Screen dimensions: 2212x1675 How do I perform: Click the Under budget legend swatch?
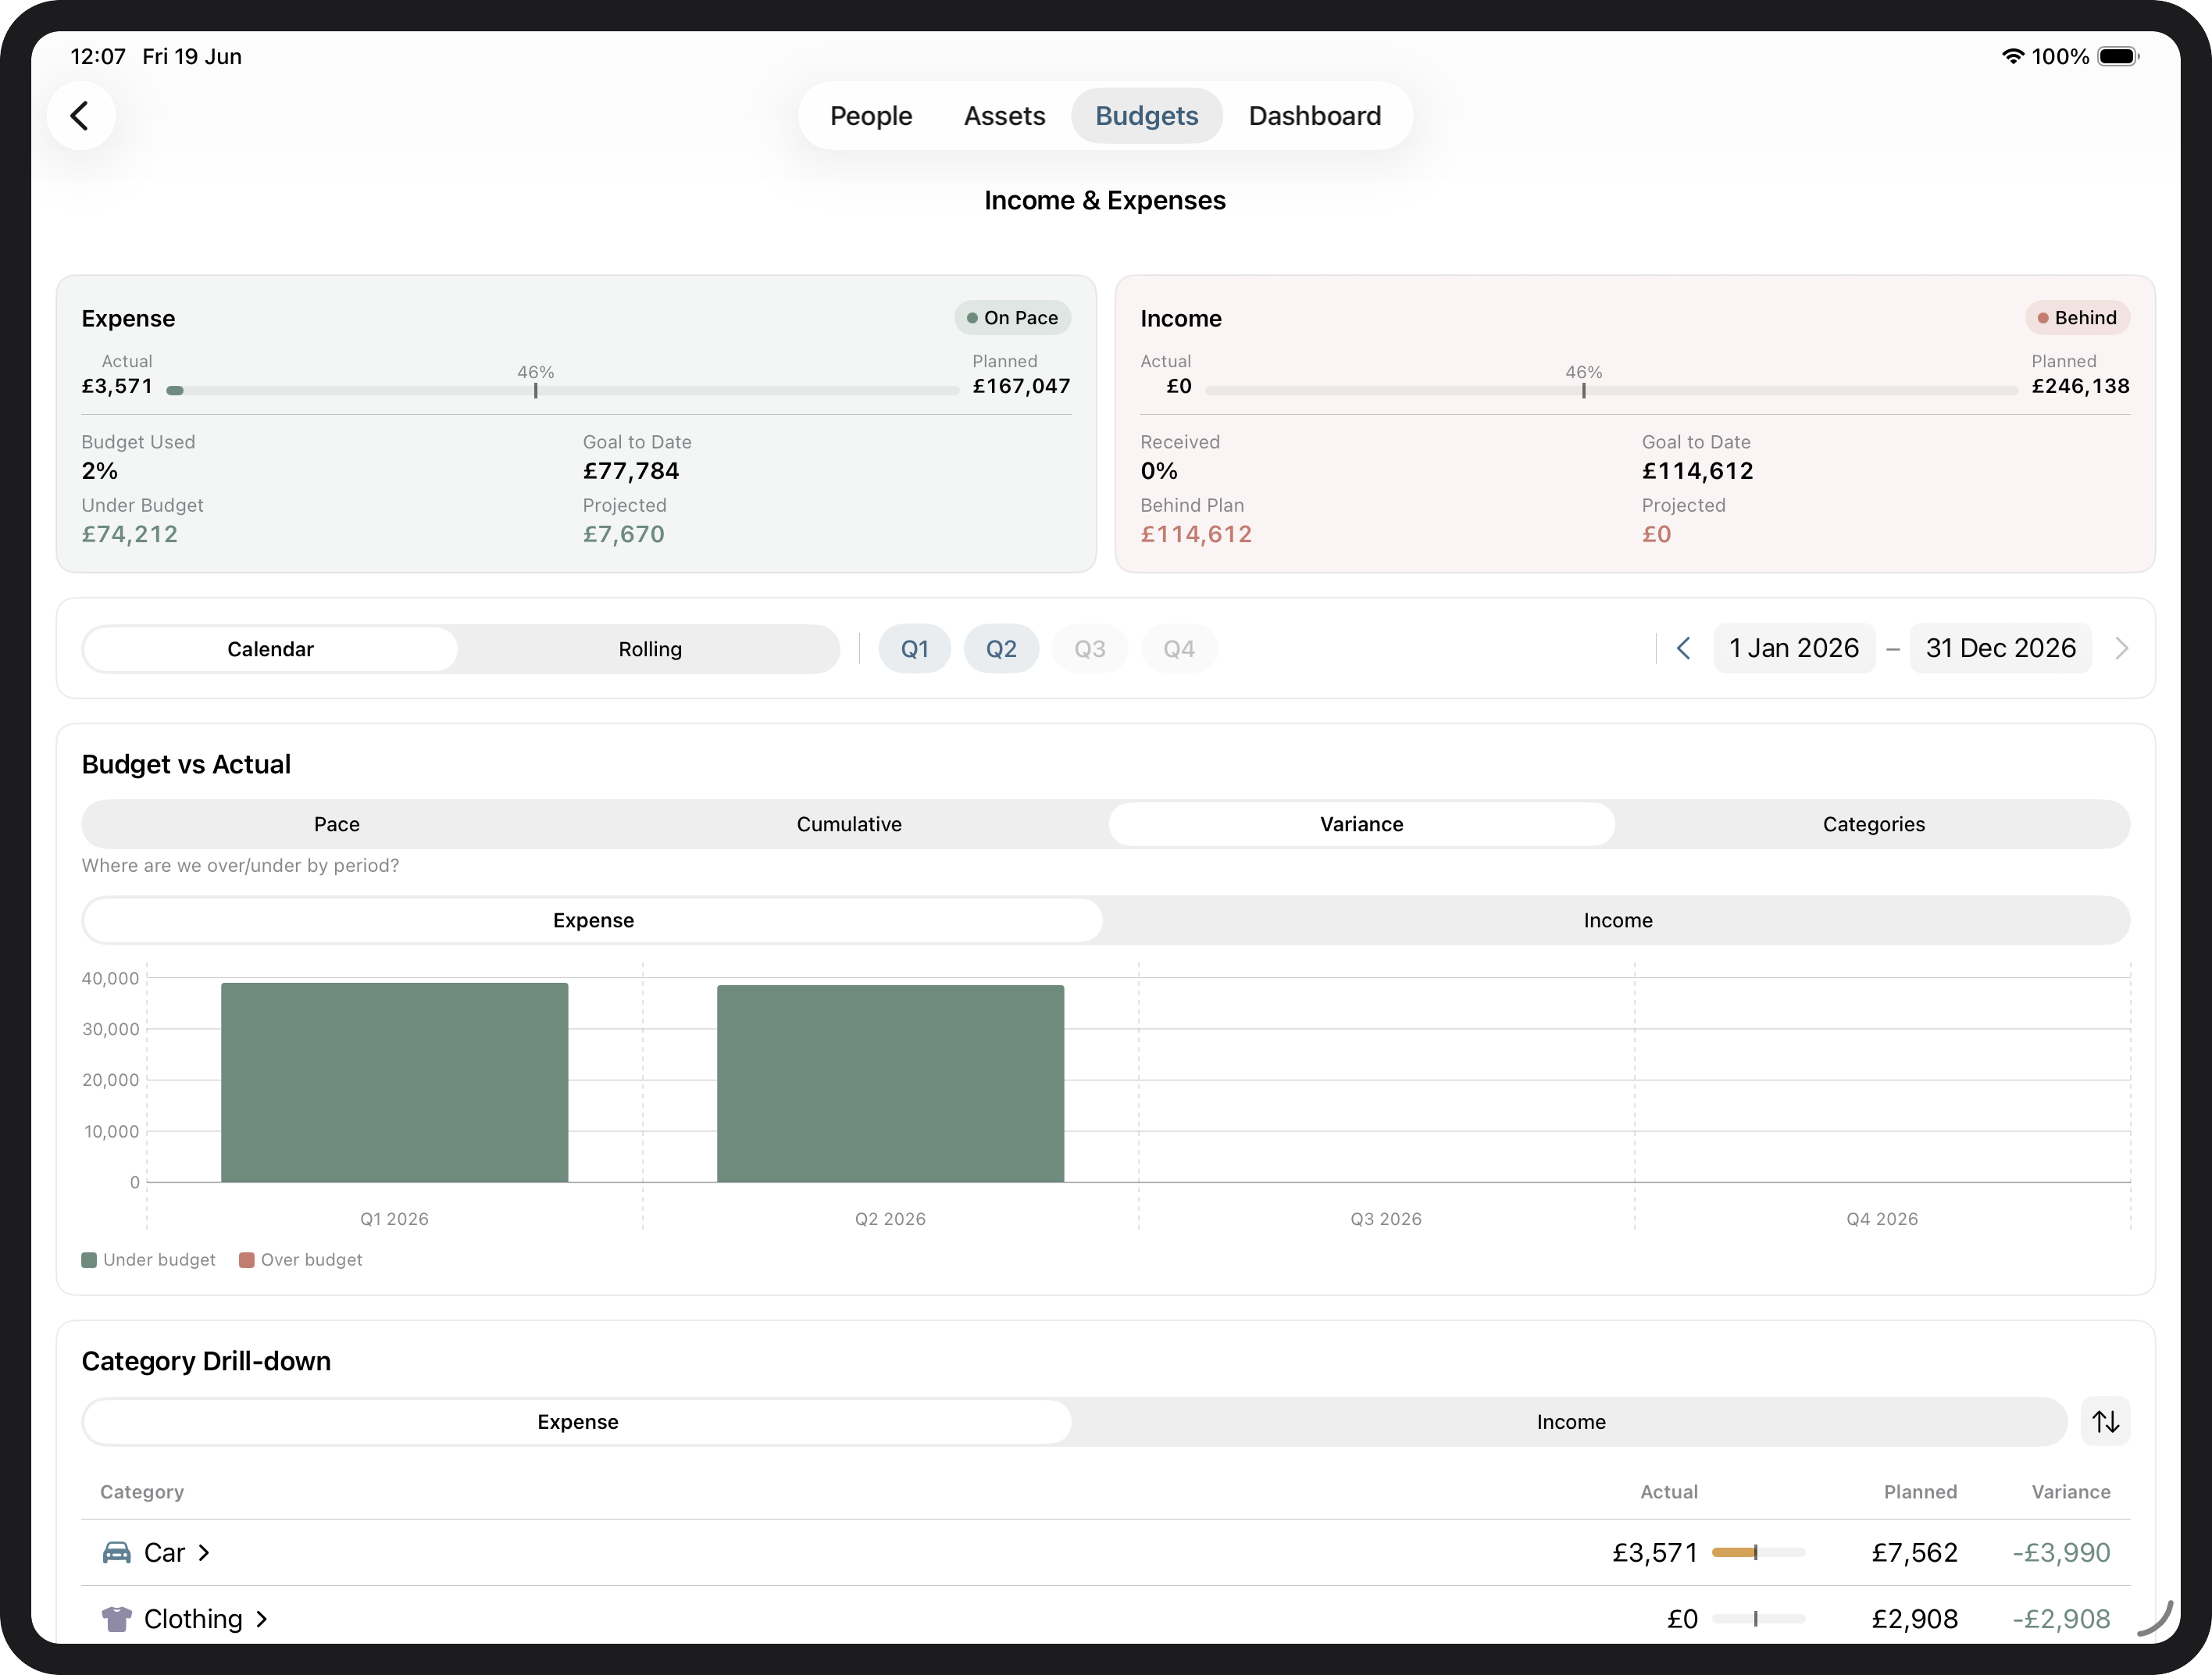point(89,1260)
